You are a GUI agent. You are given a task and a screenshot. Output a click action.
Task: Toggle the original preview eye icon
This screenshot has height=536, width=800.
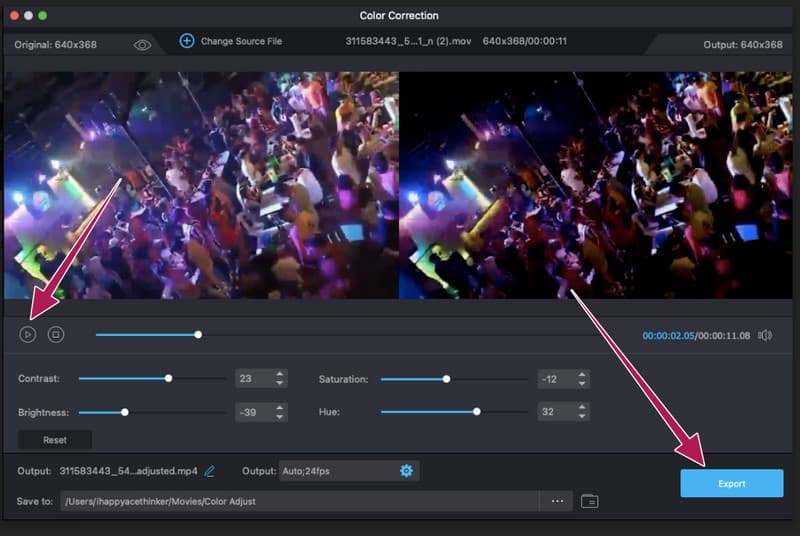(142, 45)
